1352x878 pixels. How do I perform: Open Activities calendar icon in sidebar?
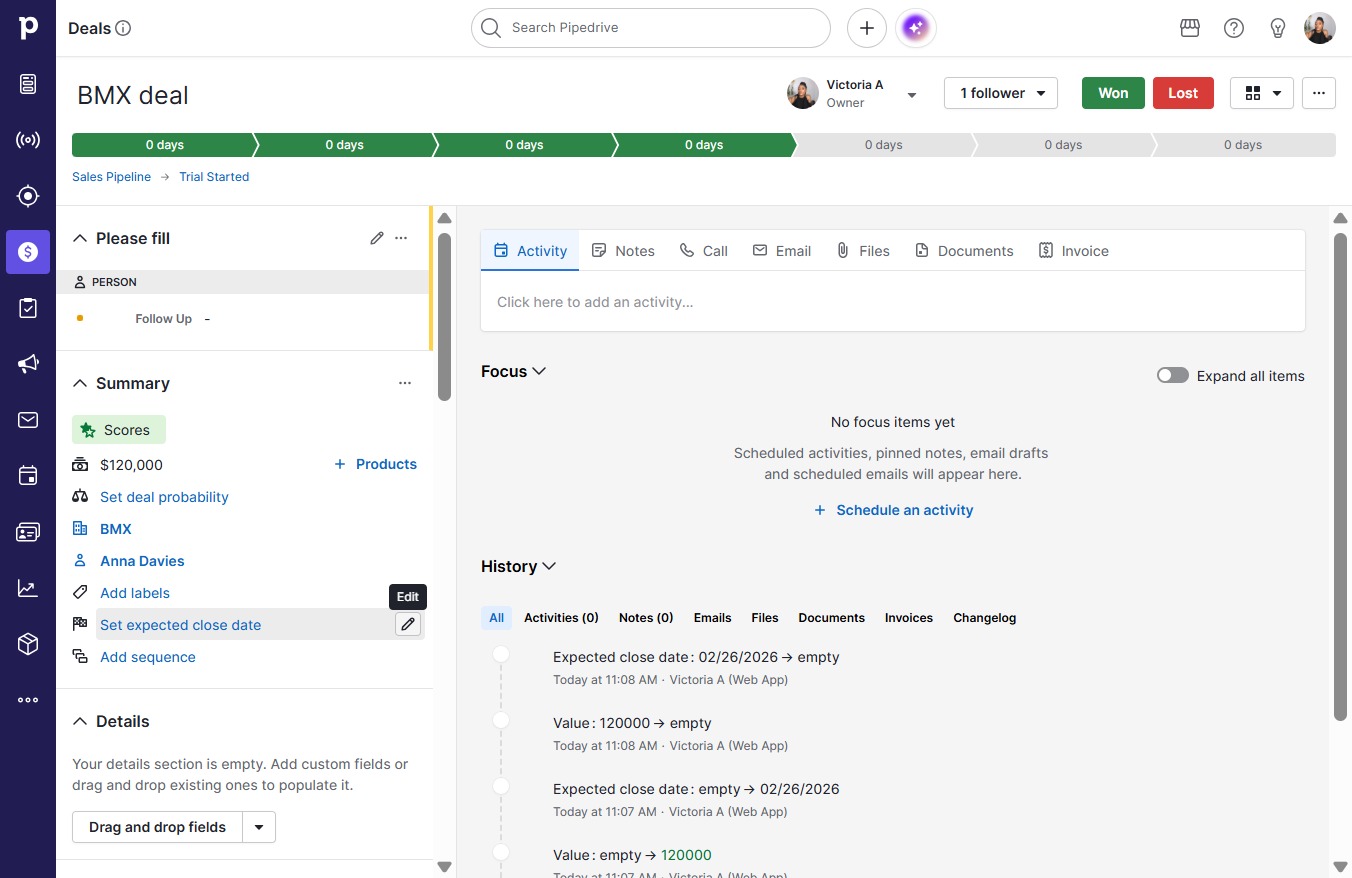(28, 476)
